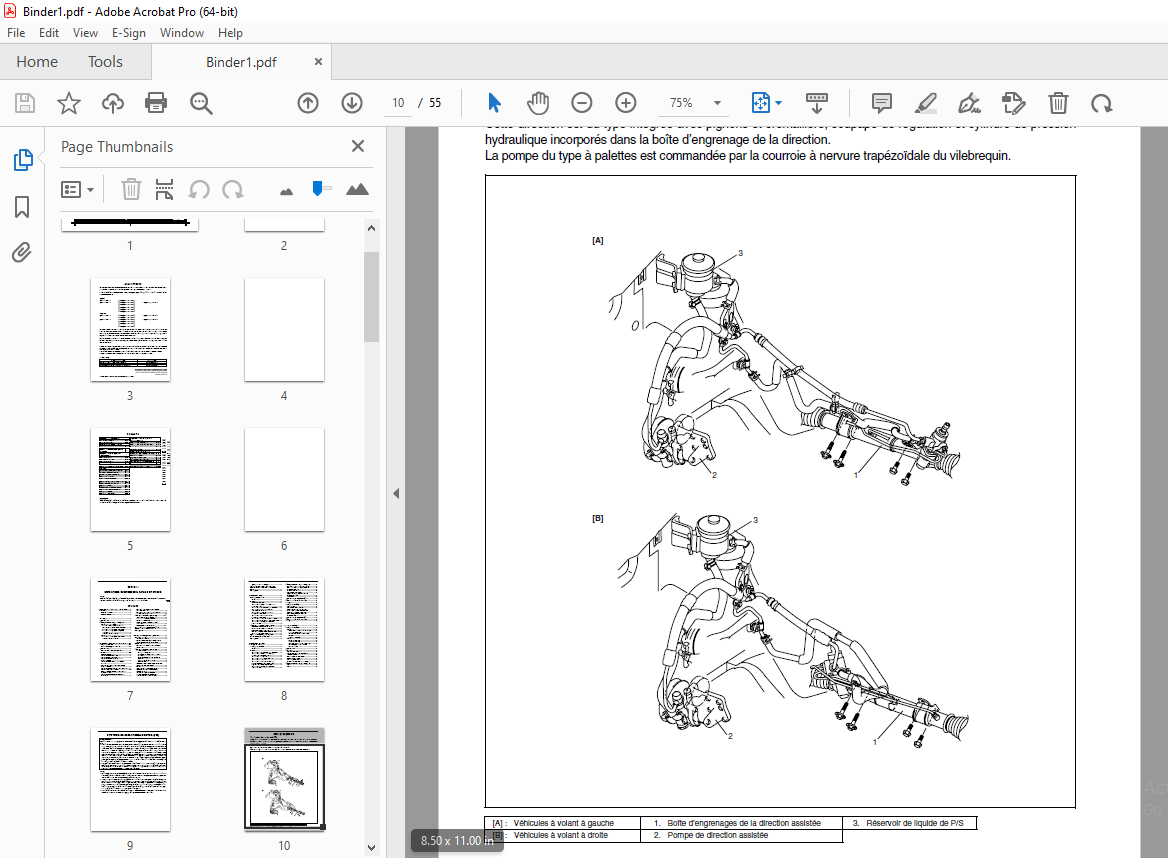This screenshot has height=858, width=1168.
Task: Go to next page arrow
Action: click(352, 103)
